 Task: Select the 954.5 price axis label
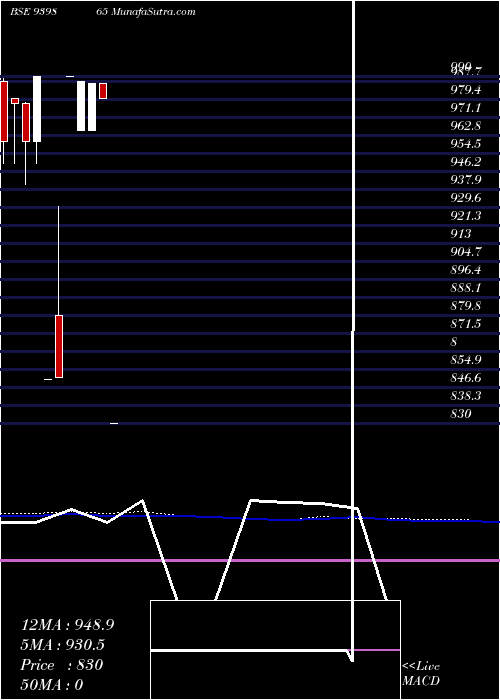[466, 144]
